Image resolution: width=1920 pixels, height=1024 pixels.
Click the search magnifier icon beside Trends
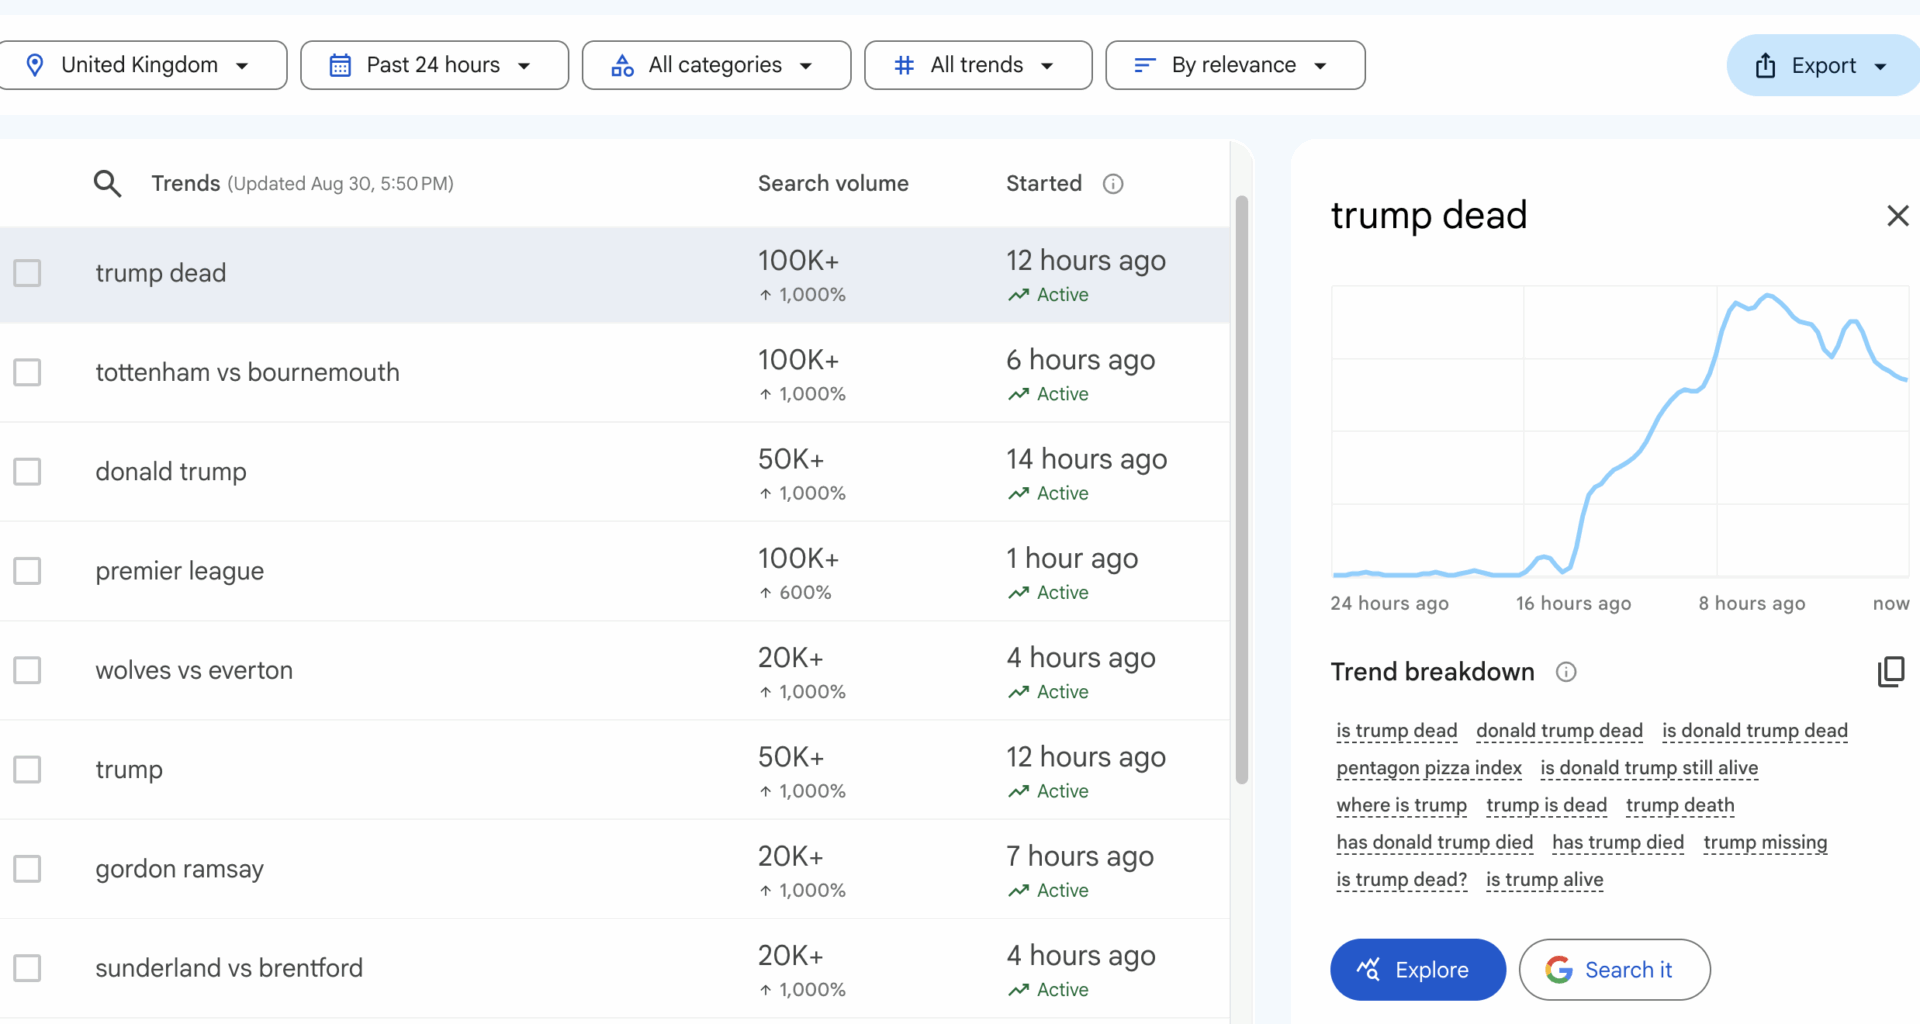107,183
